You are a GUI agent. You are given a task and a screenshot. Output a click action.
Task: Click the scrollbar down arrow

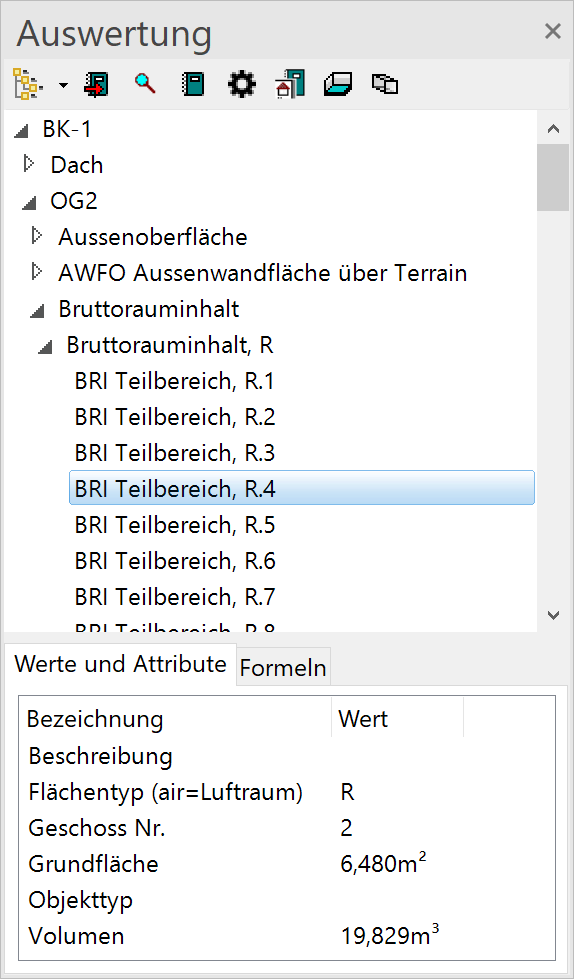(x=553, y=616)
